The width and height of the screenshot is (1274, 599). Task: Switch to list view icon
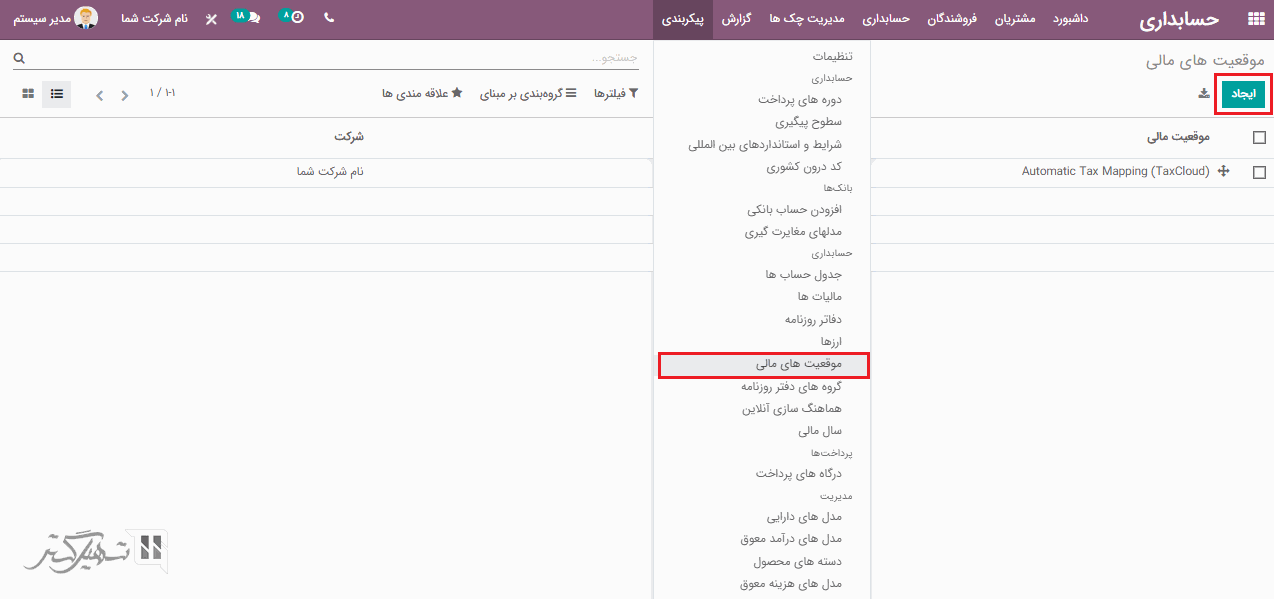pyautogui.click(x=56, y=94)
